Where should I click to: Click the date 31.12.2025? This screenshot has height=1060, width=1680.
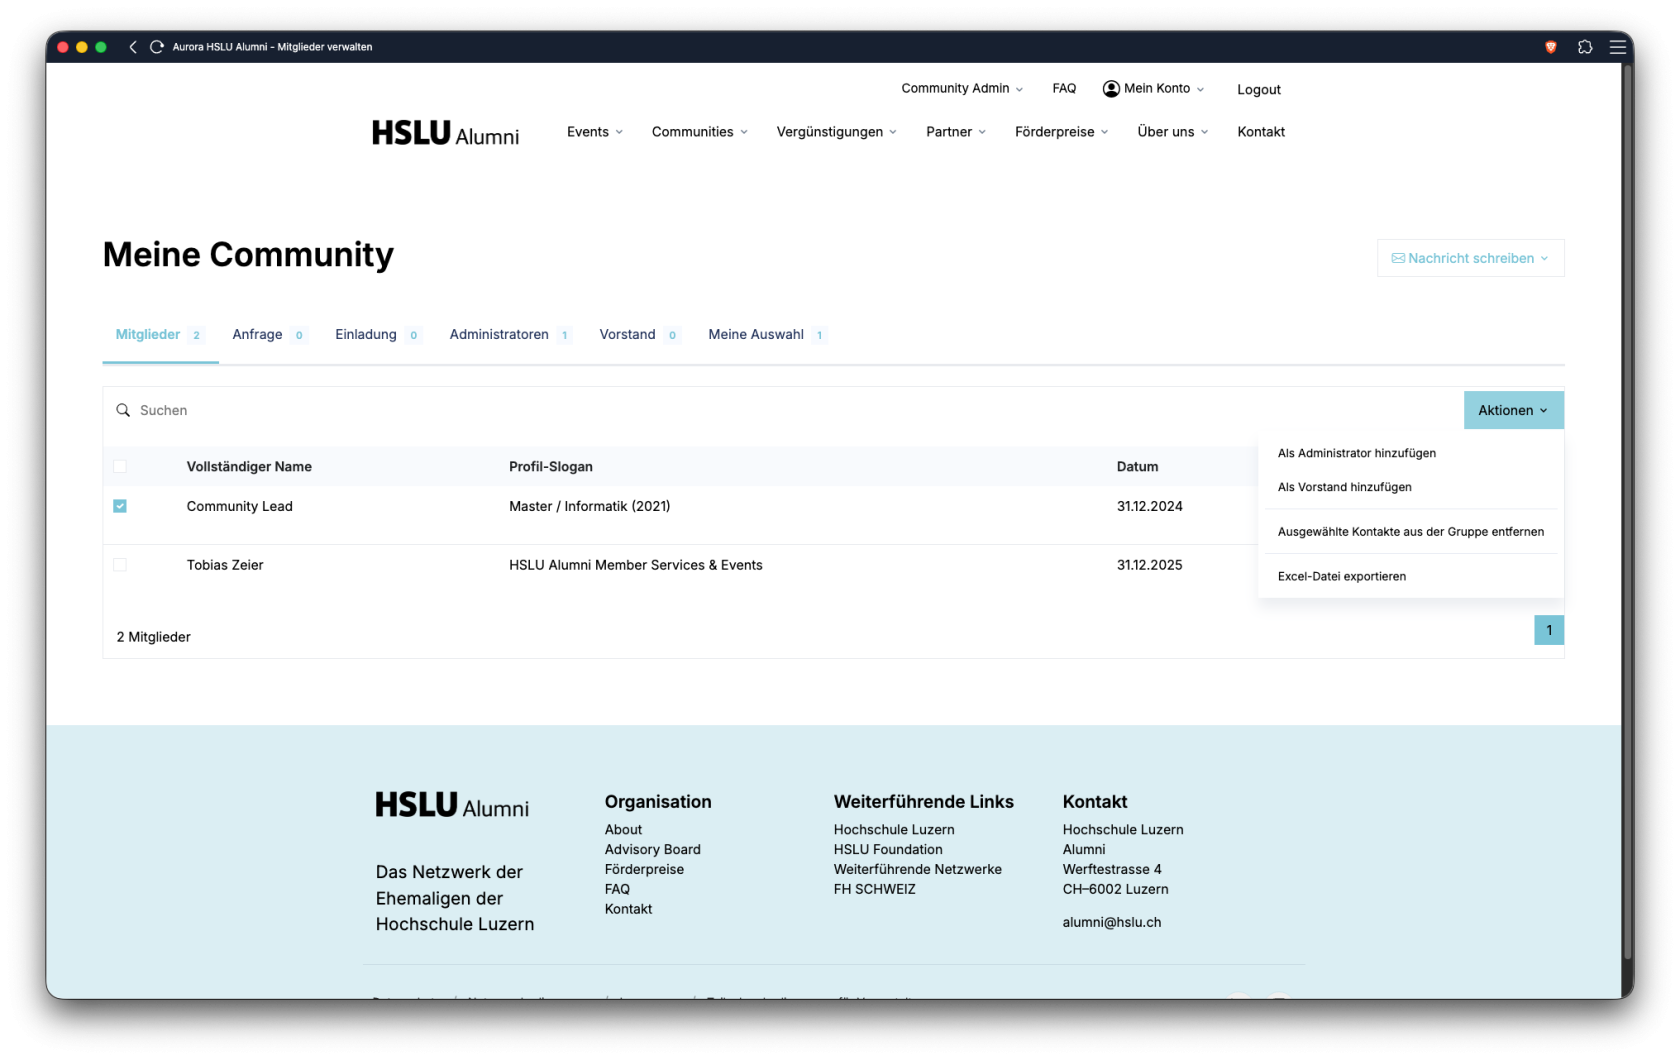[1149, 565]
